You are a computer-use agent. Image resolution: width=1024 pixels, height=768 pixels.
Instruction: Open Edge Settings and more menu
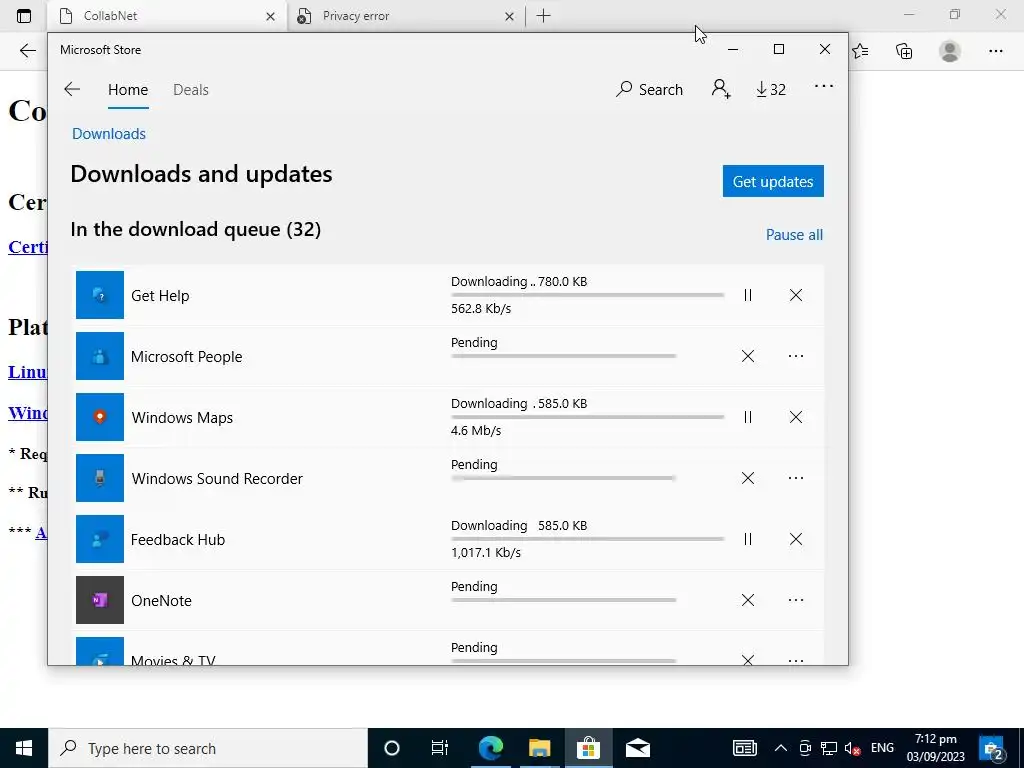(x=995, y=51)
